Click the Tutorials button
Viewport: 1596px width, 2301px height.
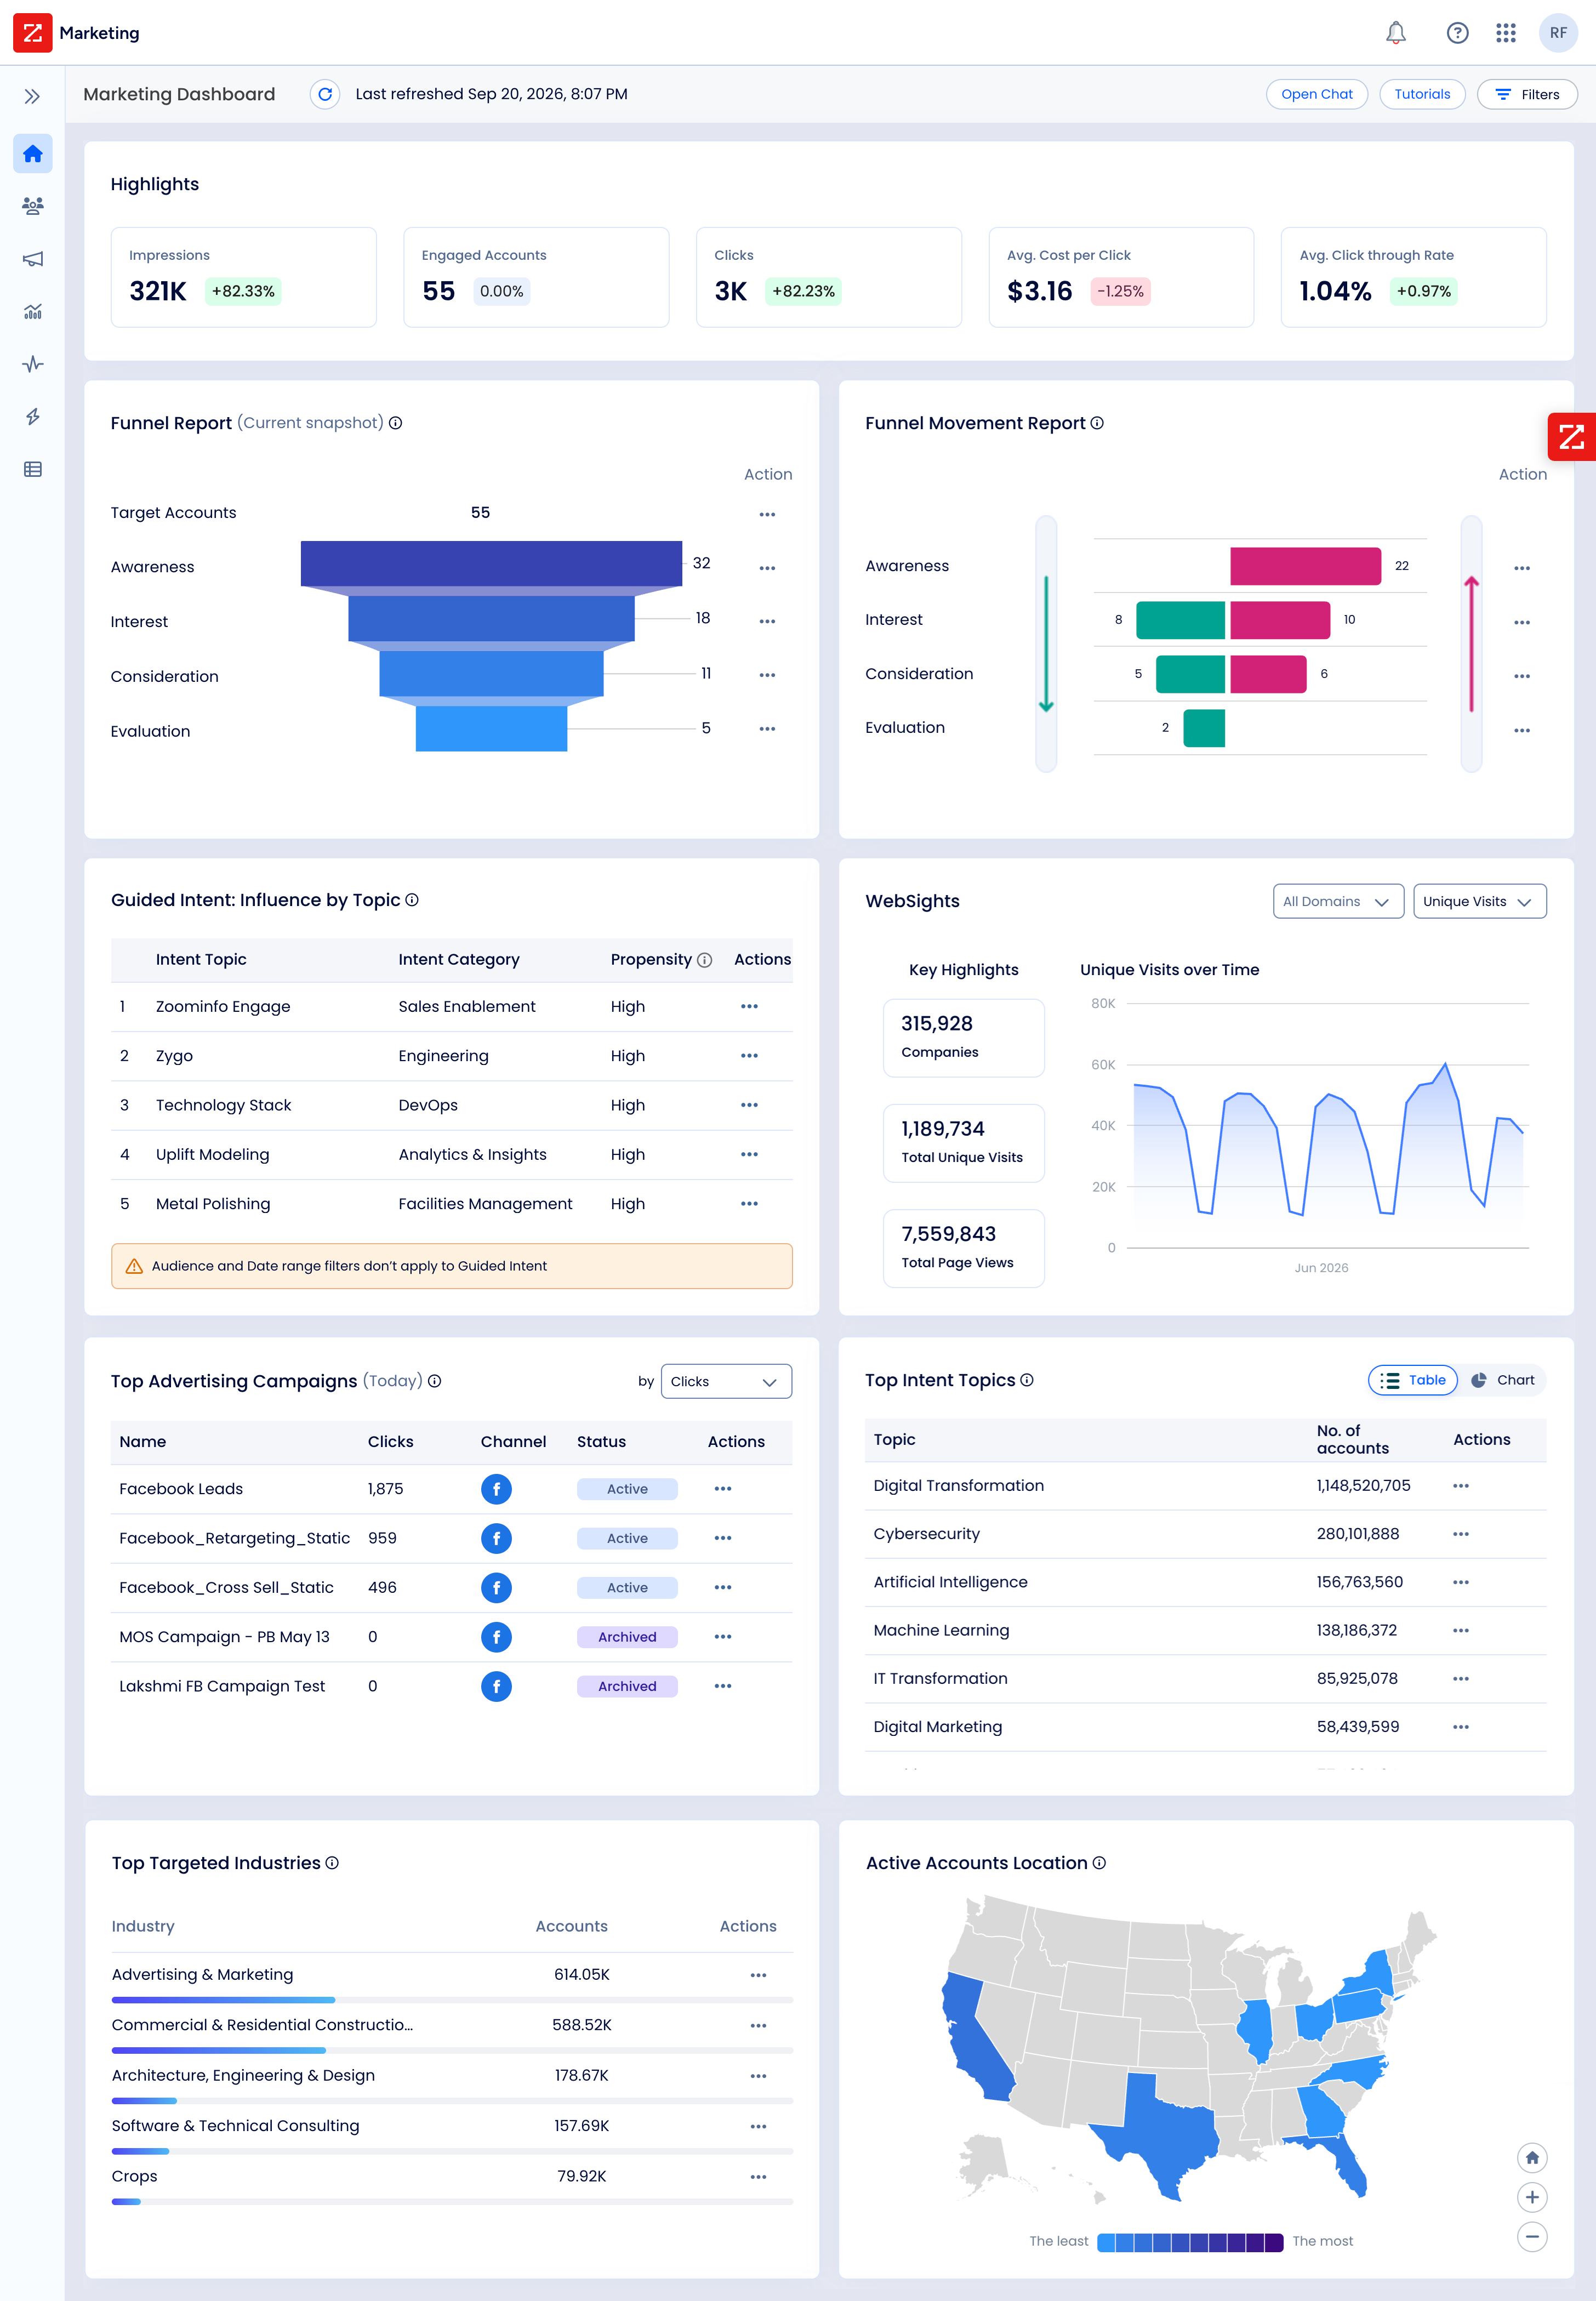pos(1422,94)
